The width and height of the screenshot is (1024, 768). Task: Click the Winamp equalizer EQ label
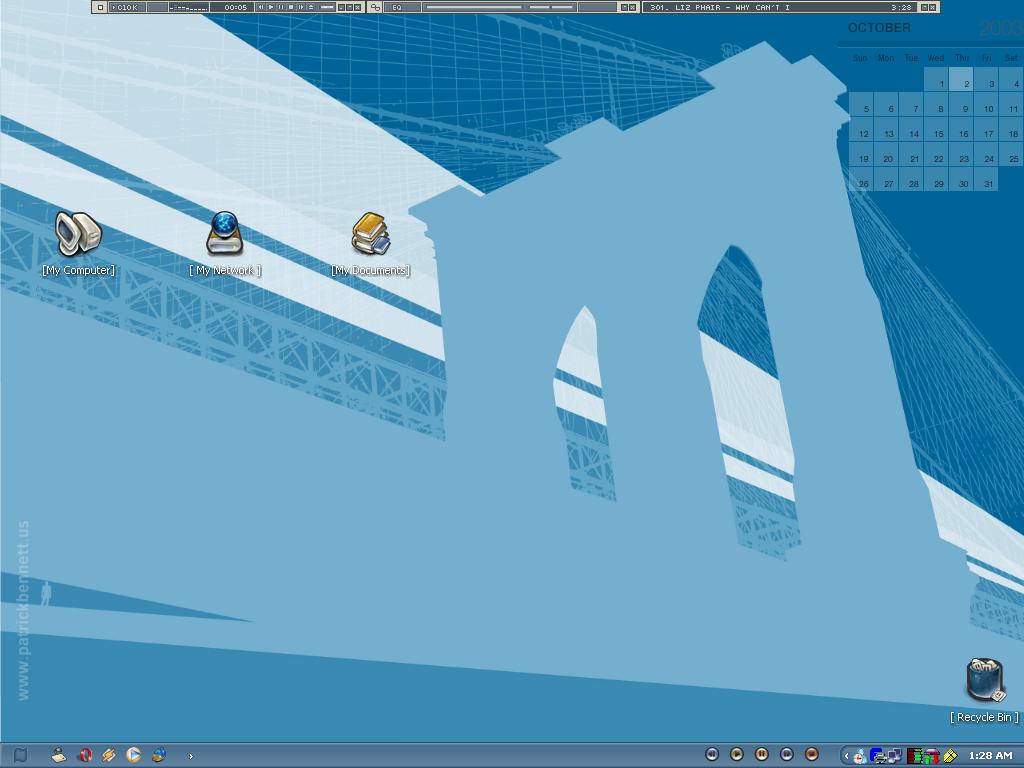click(x=397, y=7)
